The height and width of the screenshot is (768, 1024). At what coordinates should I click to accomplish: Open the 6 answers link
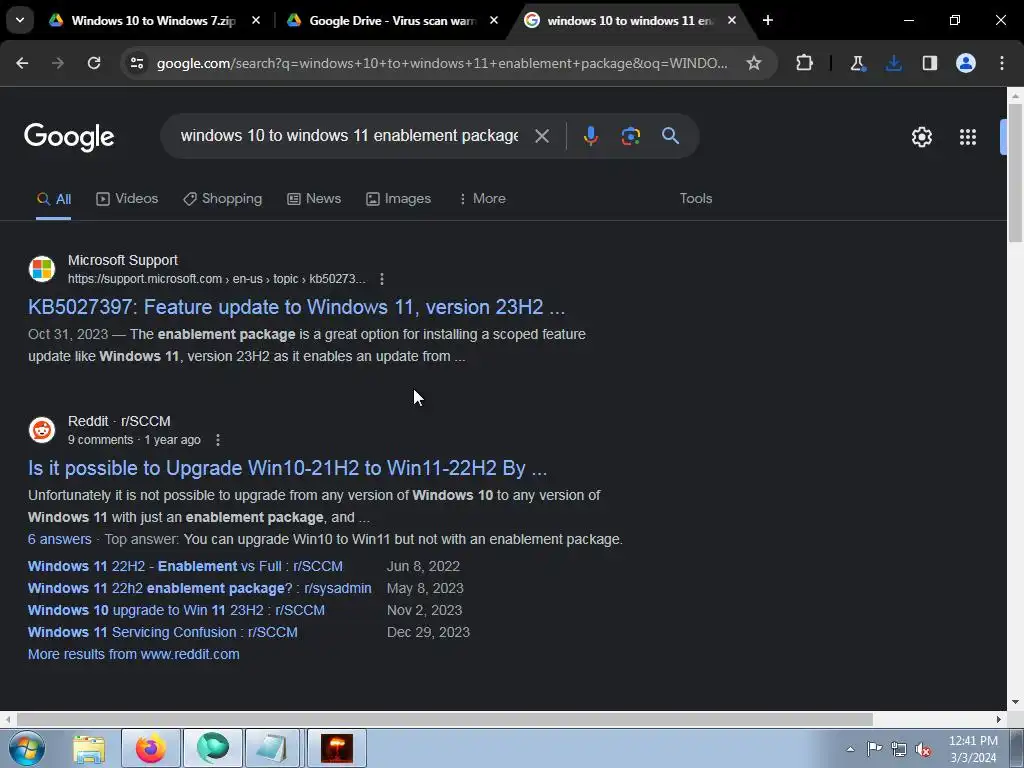[59, 539]
